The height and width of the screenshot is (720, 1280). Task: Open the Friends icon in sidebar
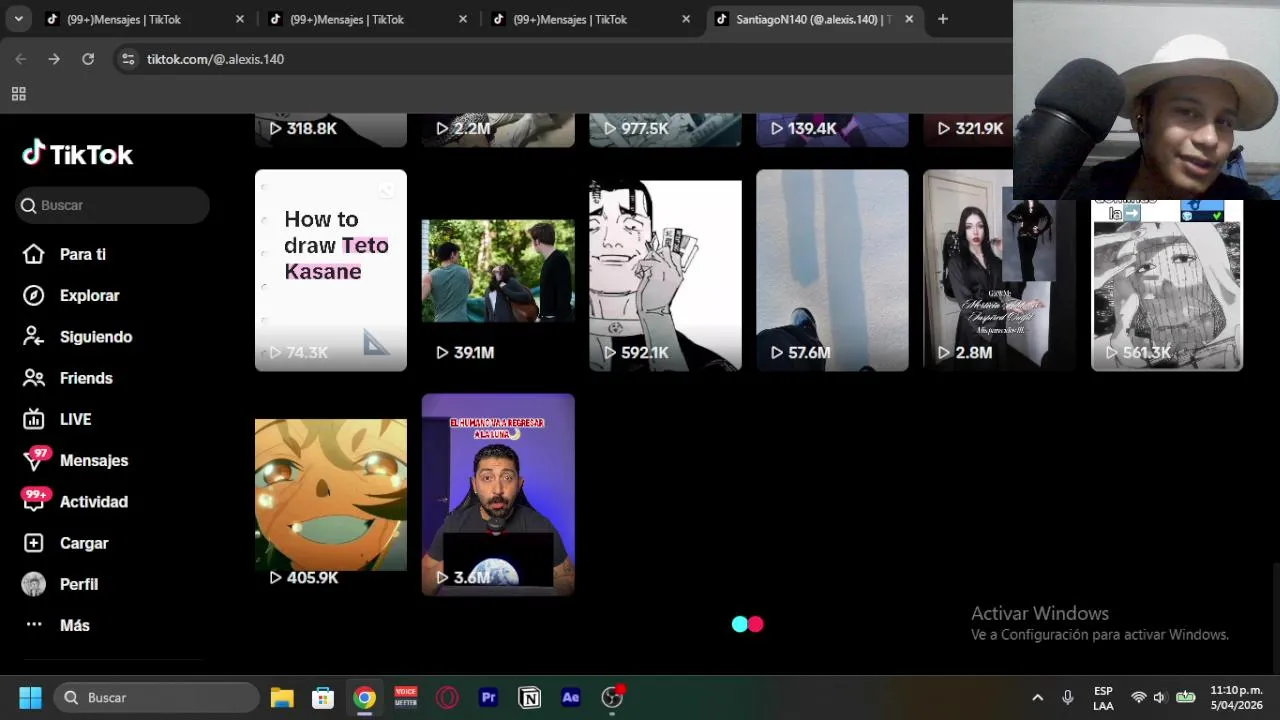tap(34, 378)
